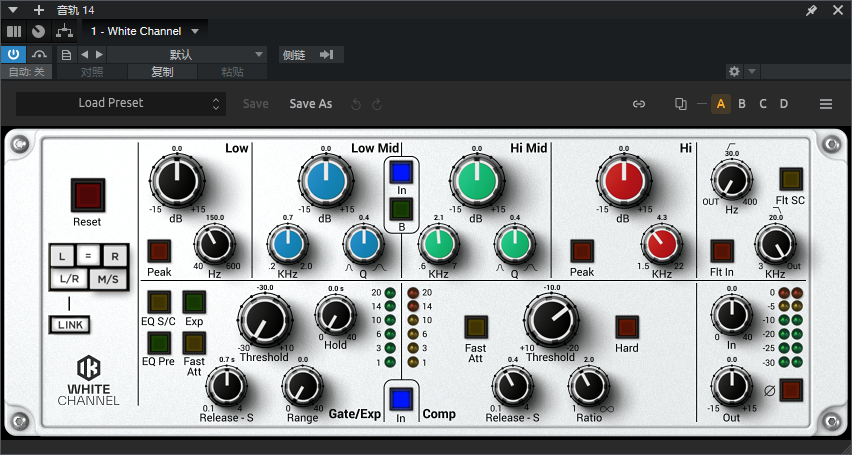Expand the dropdown arrow beside the gear
Viewport: 852px width, 455px height.
(x=751, y=71)
